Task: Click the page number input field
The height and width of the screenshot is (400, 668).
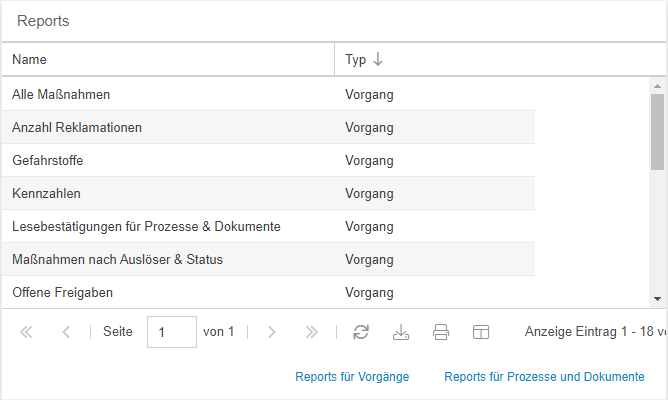Action: coord(171,332)
